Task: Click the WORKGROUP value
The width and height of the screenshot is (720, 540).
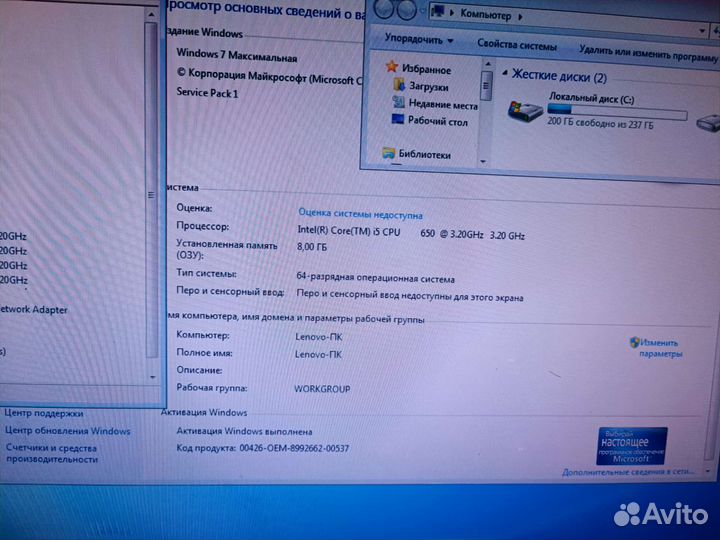Action: (322, 389)
